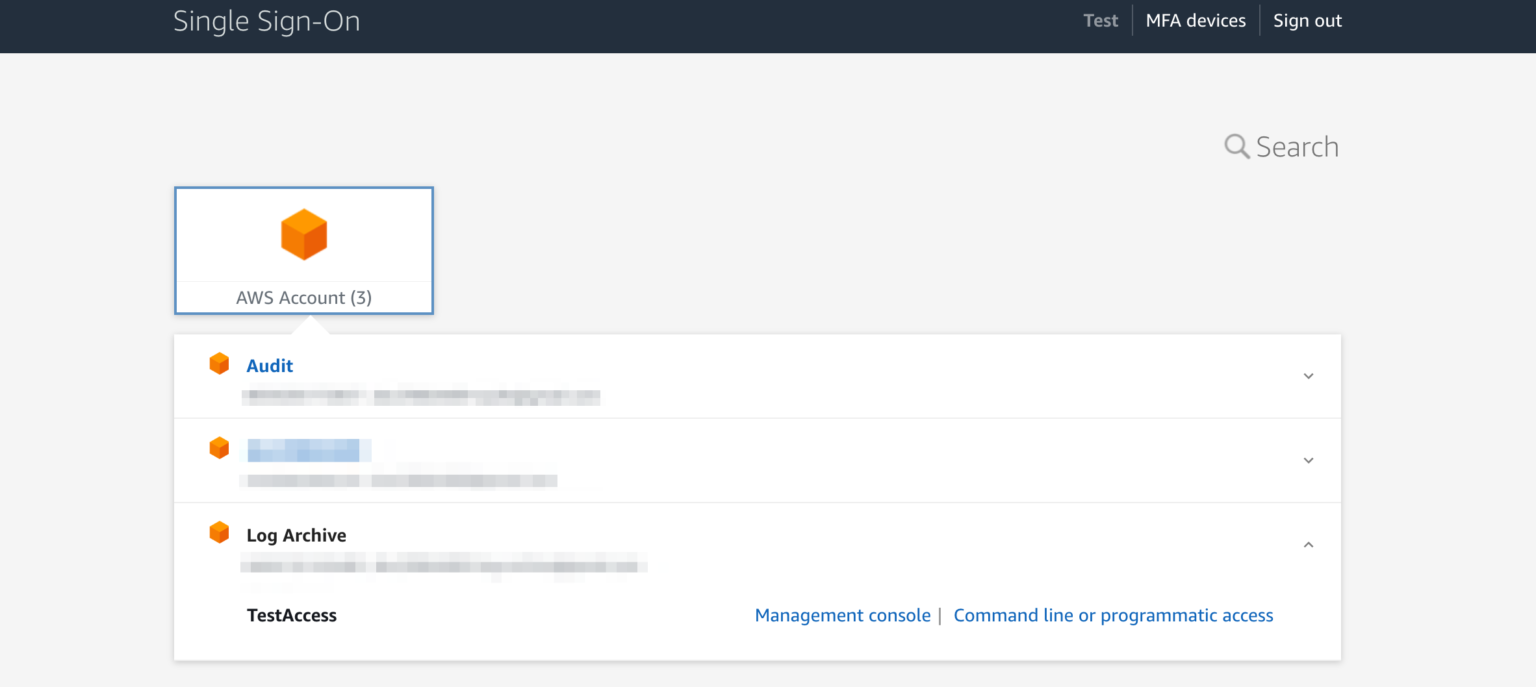Open the Management console link
The image size is (1536, 687).
(x=842, y=615)
